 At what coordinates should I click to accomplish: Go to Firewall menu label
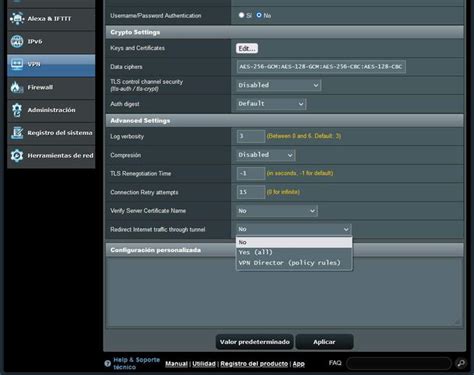point(40,87)
